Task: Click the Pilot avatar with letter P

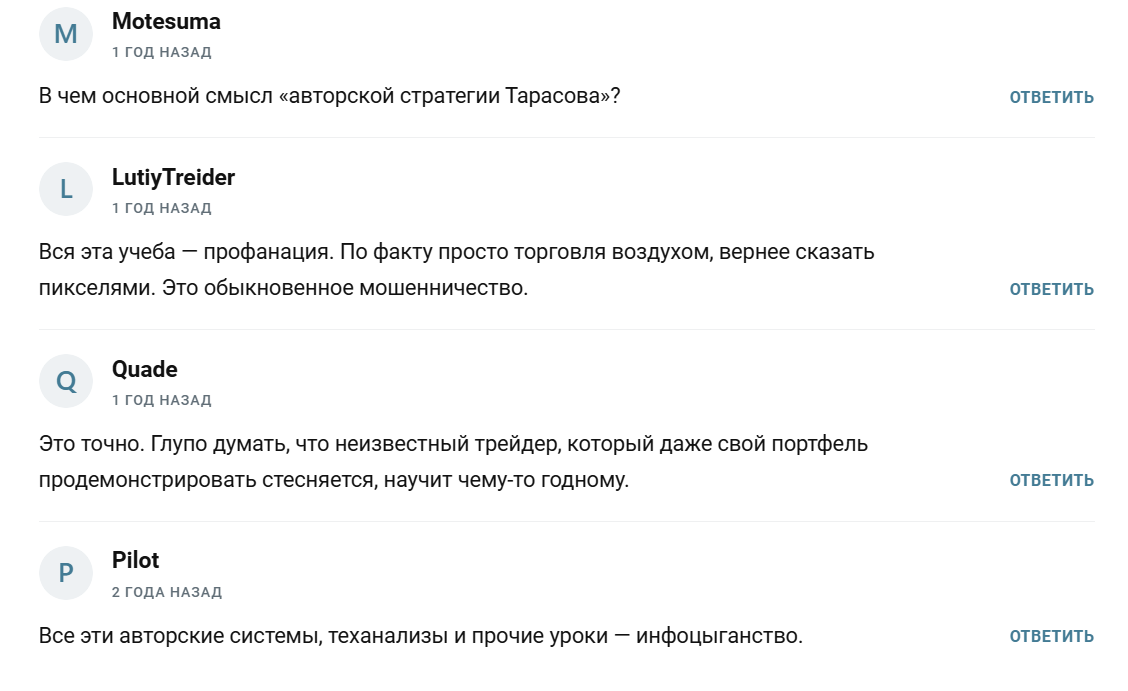Action: point(66,573)
